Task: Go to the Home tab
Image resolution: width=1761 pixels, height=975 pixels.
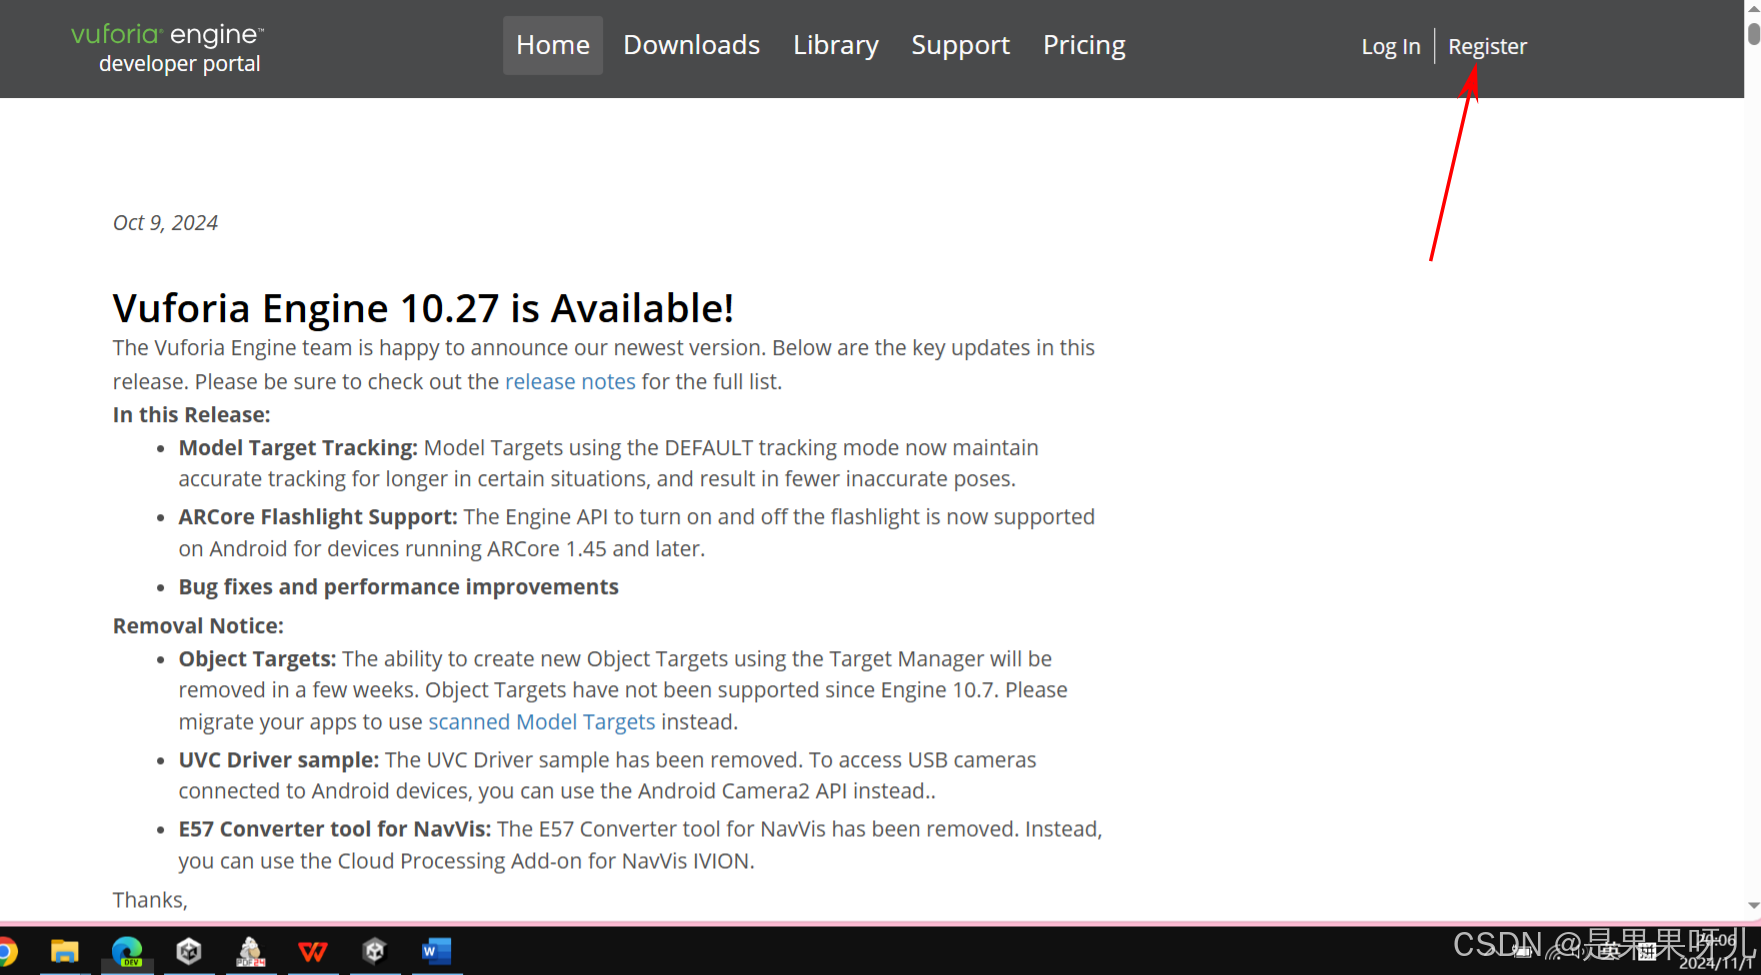Action: click(553, 45)
